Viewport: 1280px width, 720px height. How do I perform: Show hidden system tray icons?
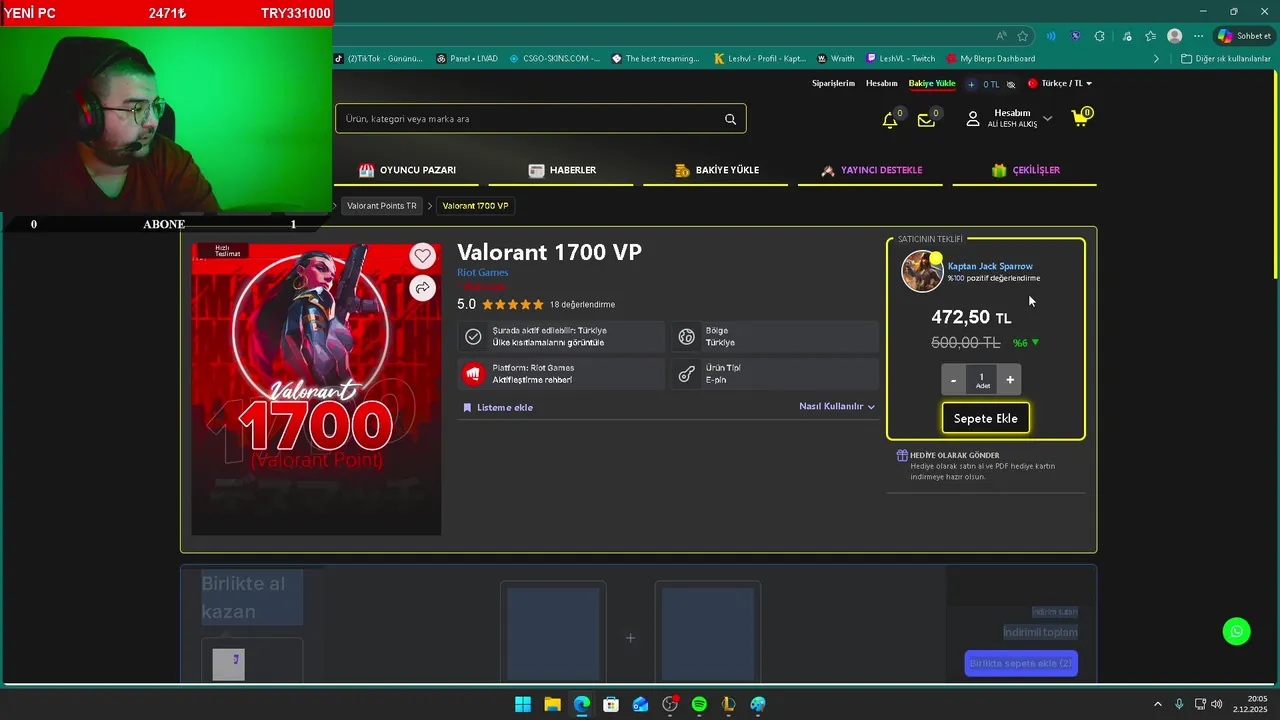1158,704
